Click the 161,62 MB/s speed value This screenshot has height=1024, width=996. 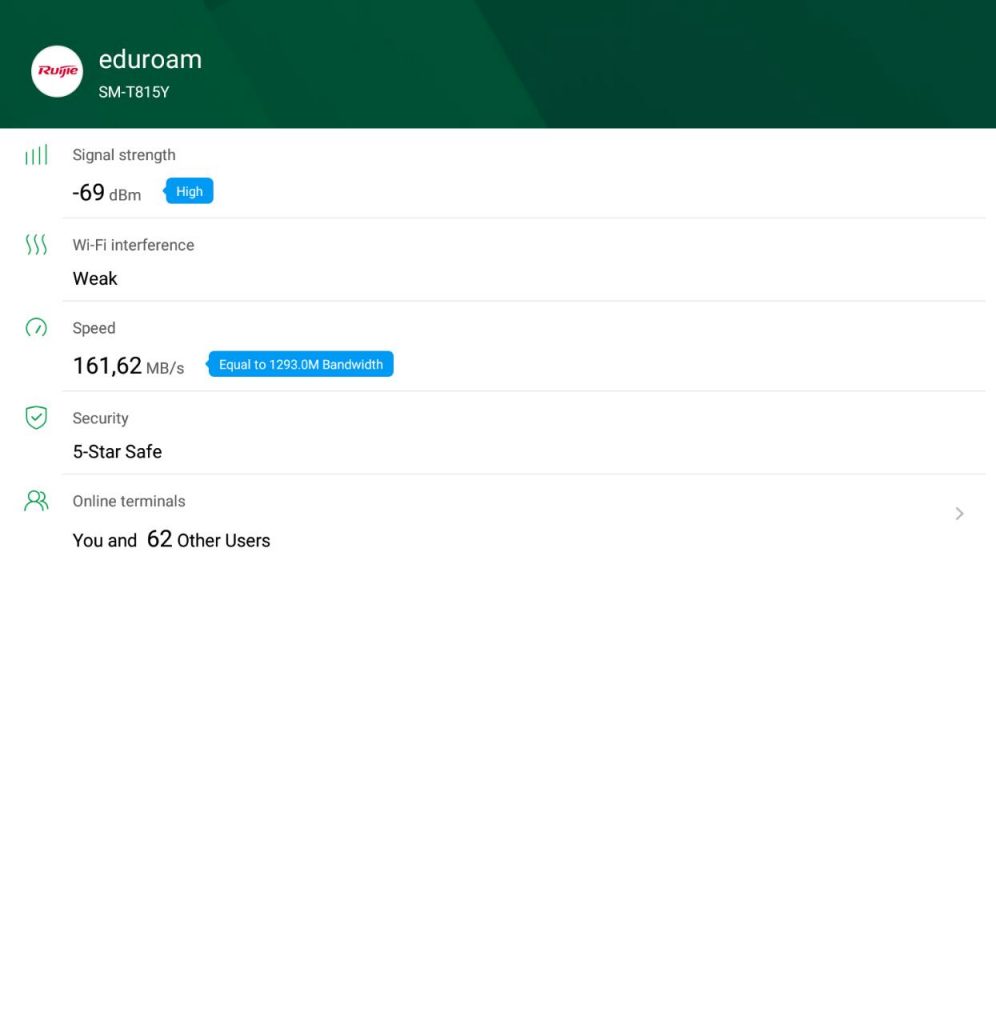[128, 366]
